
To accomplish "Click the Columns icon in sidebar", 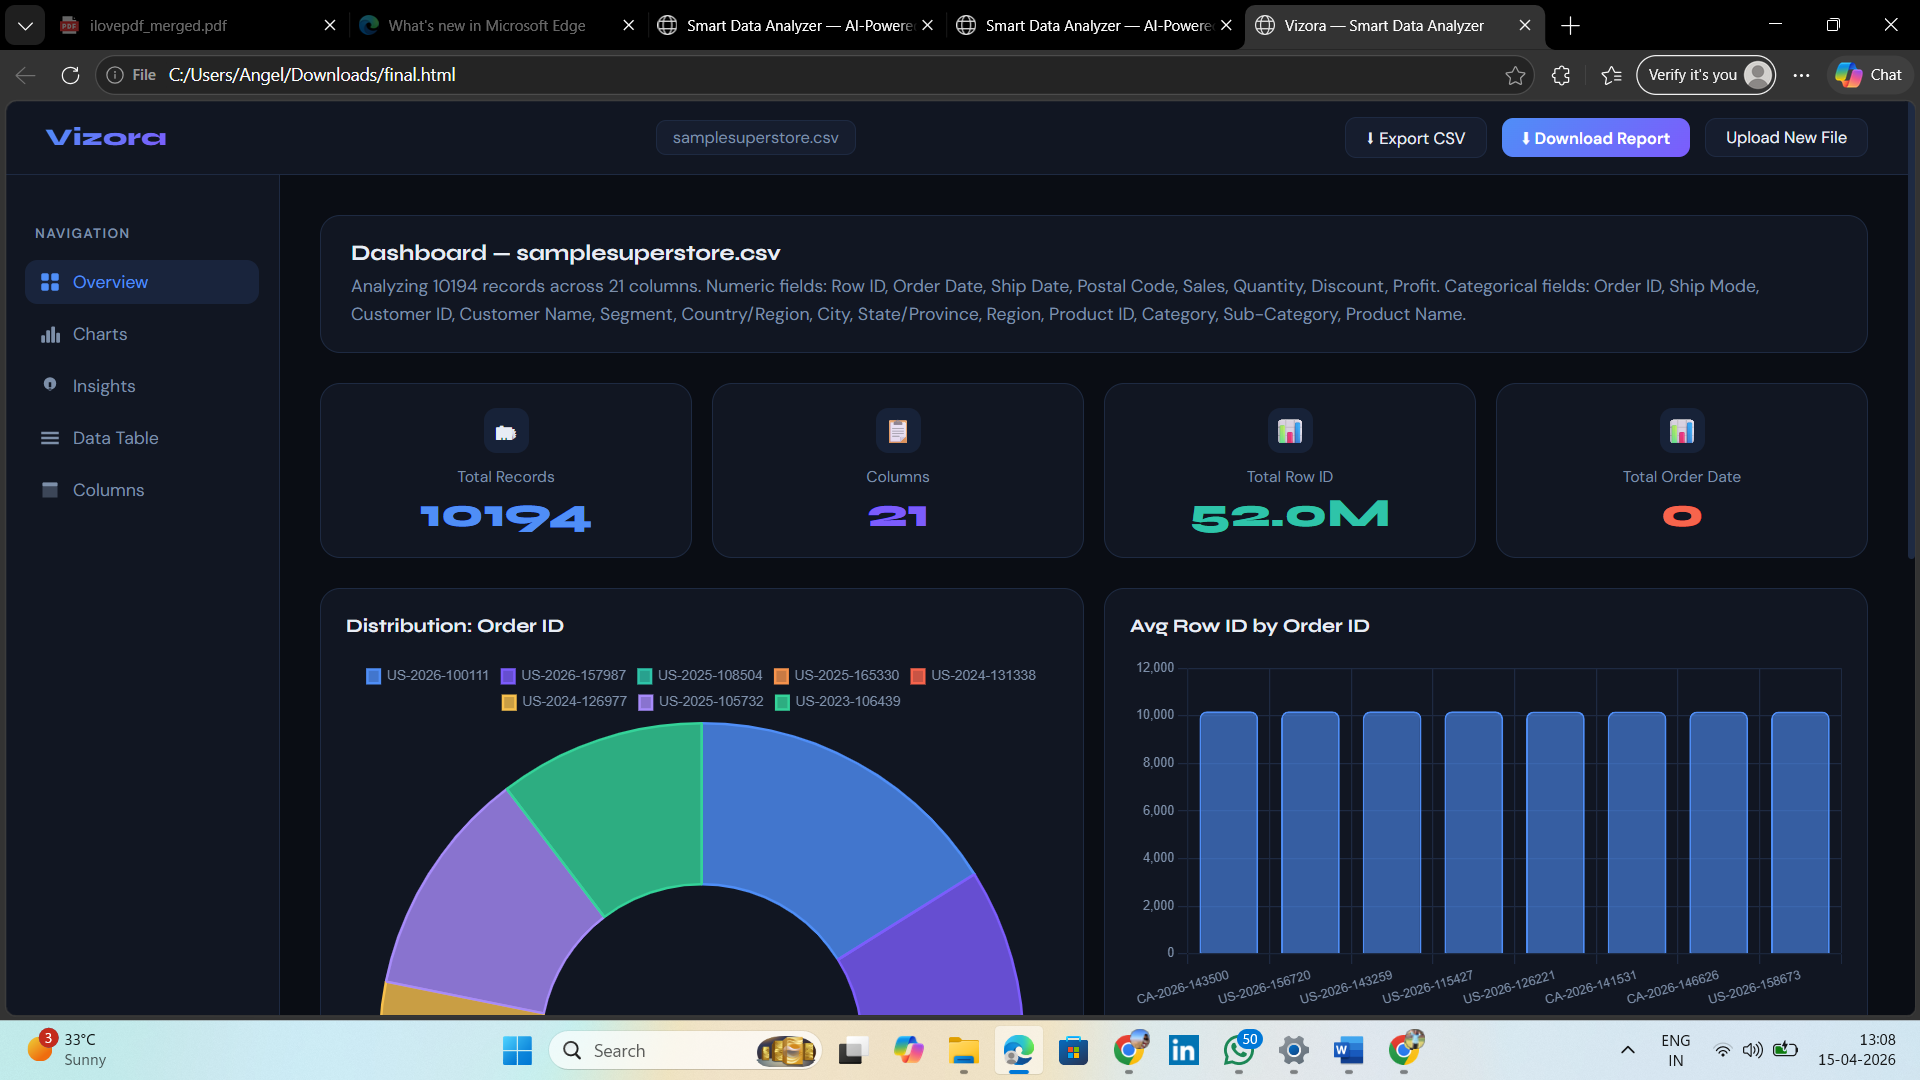I will tap(50, 489).
